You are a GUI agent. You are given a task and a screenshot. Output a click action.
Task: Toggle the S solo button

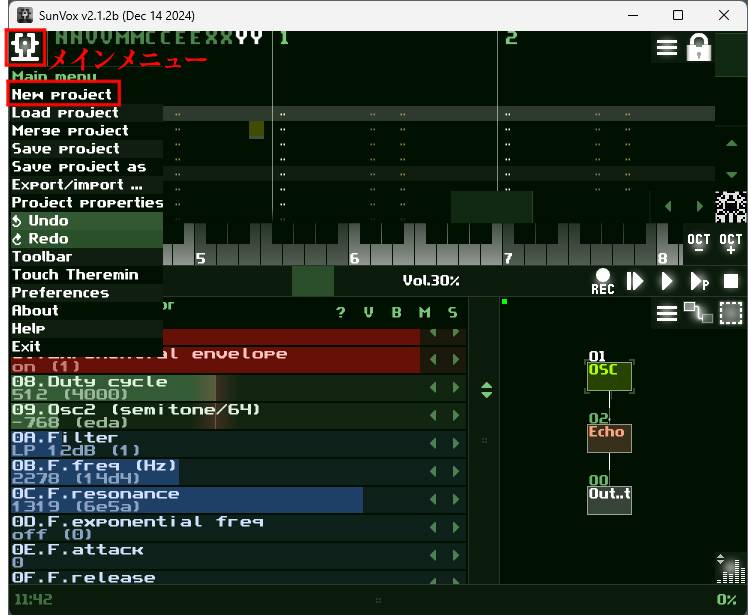[x=453, y=313]
